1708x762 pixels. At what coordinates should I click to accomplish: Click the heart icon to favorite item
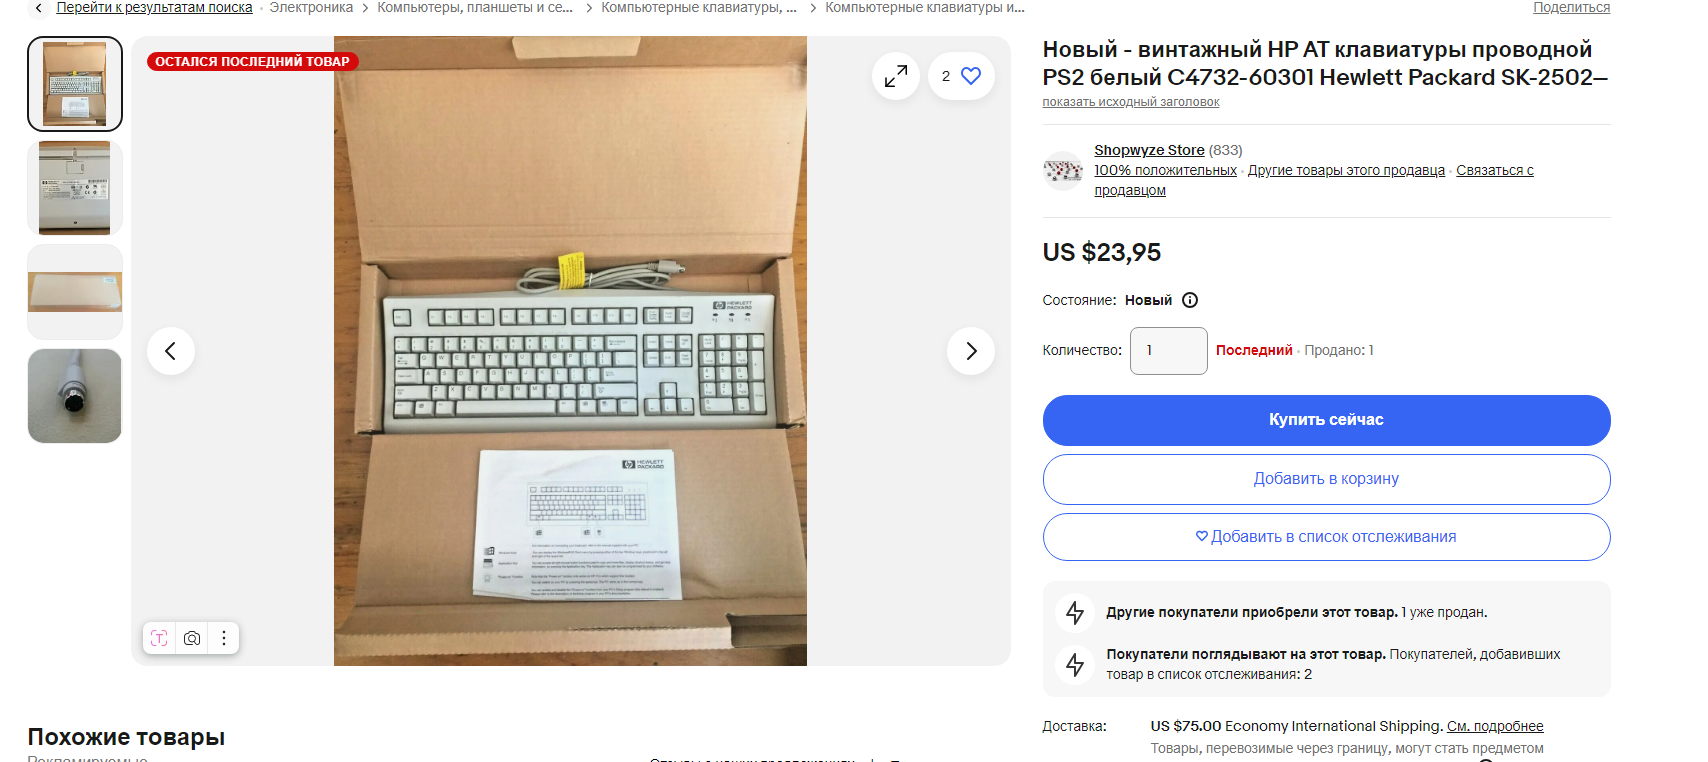click(970, 76)
